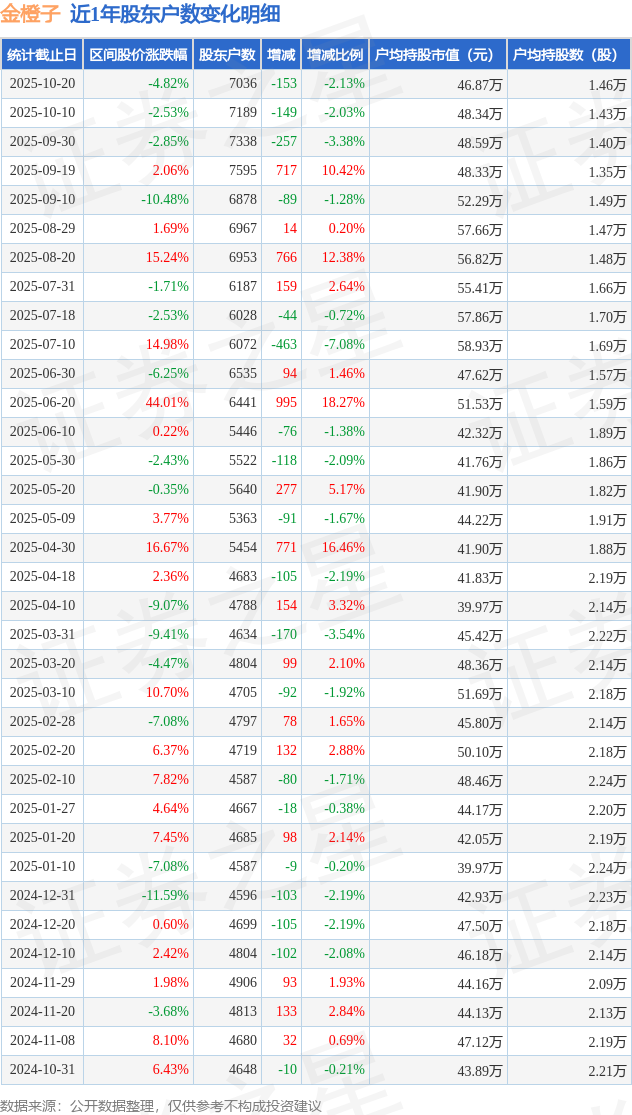The height and width of the screenshot is (1115, 632).
Task: Select the 增减 column header
Action: pyautogui.click(x=281, y=55)
